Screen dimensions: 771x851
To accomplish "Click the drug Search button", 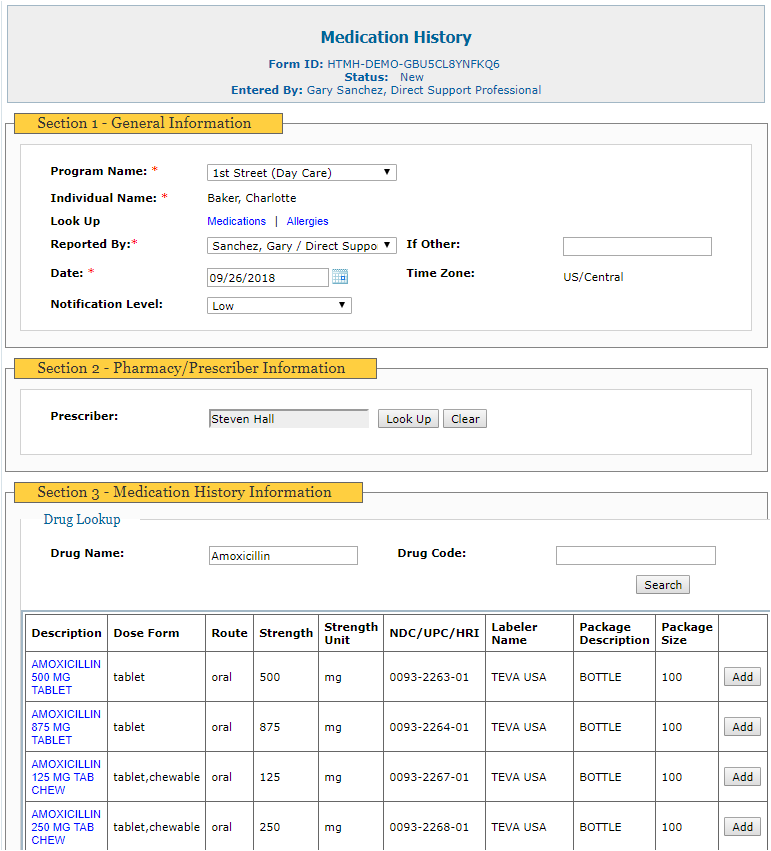I will 662,585.
